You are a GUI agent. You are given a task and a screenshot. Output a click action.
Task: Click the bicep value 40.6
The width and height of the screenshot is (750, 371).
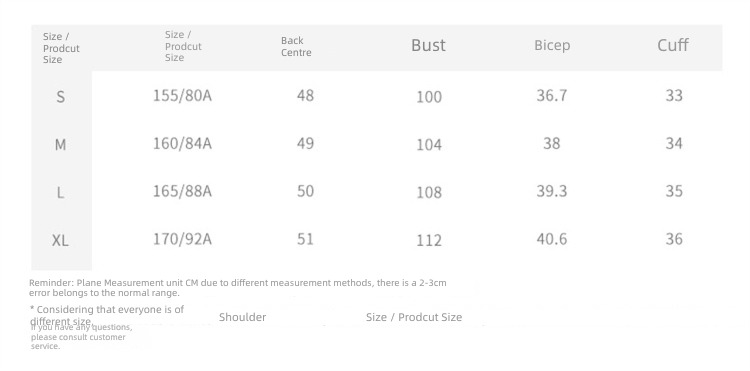[x=551, y=239]
